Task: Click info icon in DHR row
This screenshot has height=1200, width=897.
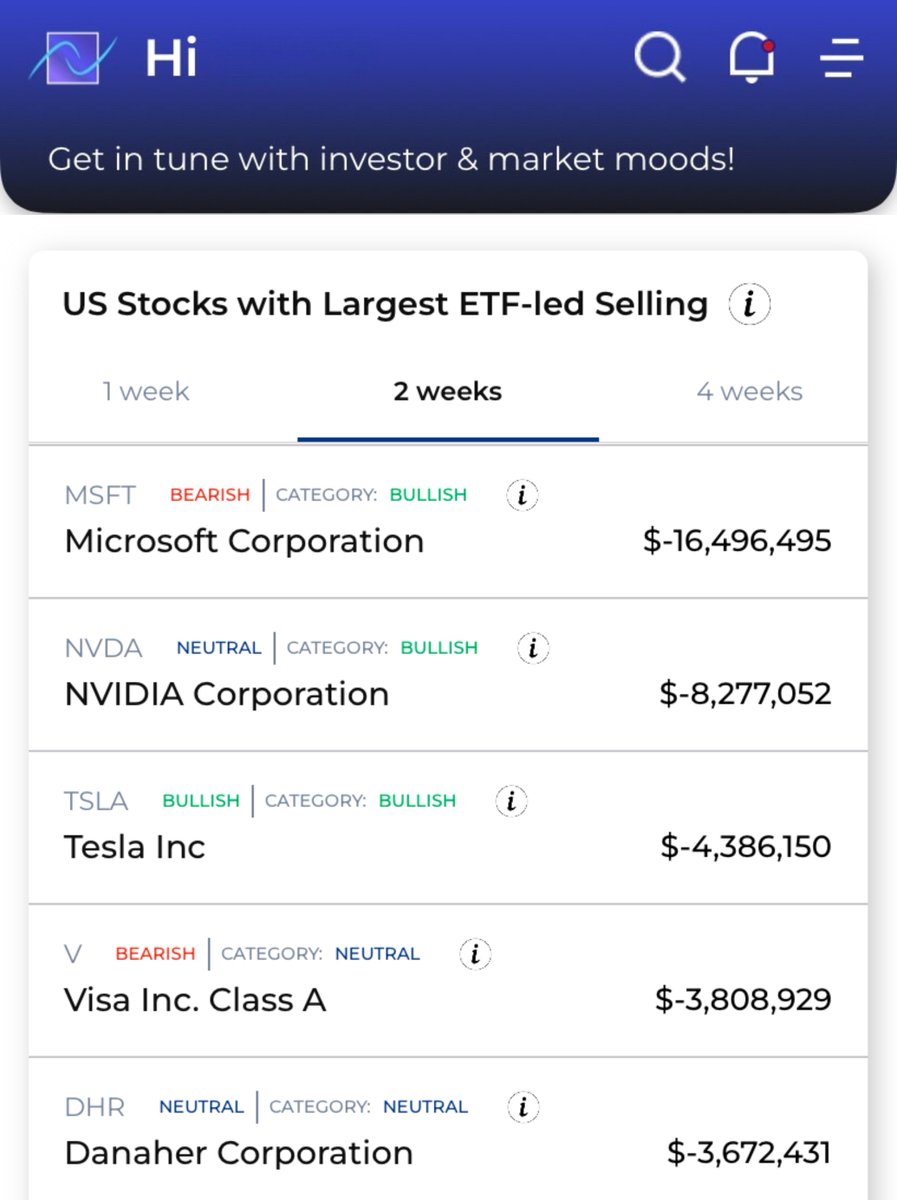Action: pos(523,1107)
